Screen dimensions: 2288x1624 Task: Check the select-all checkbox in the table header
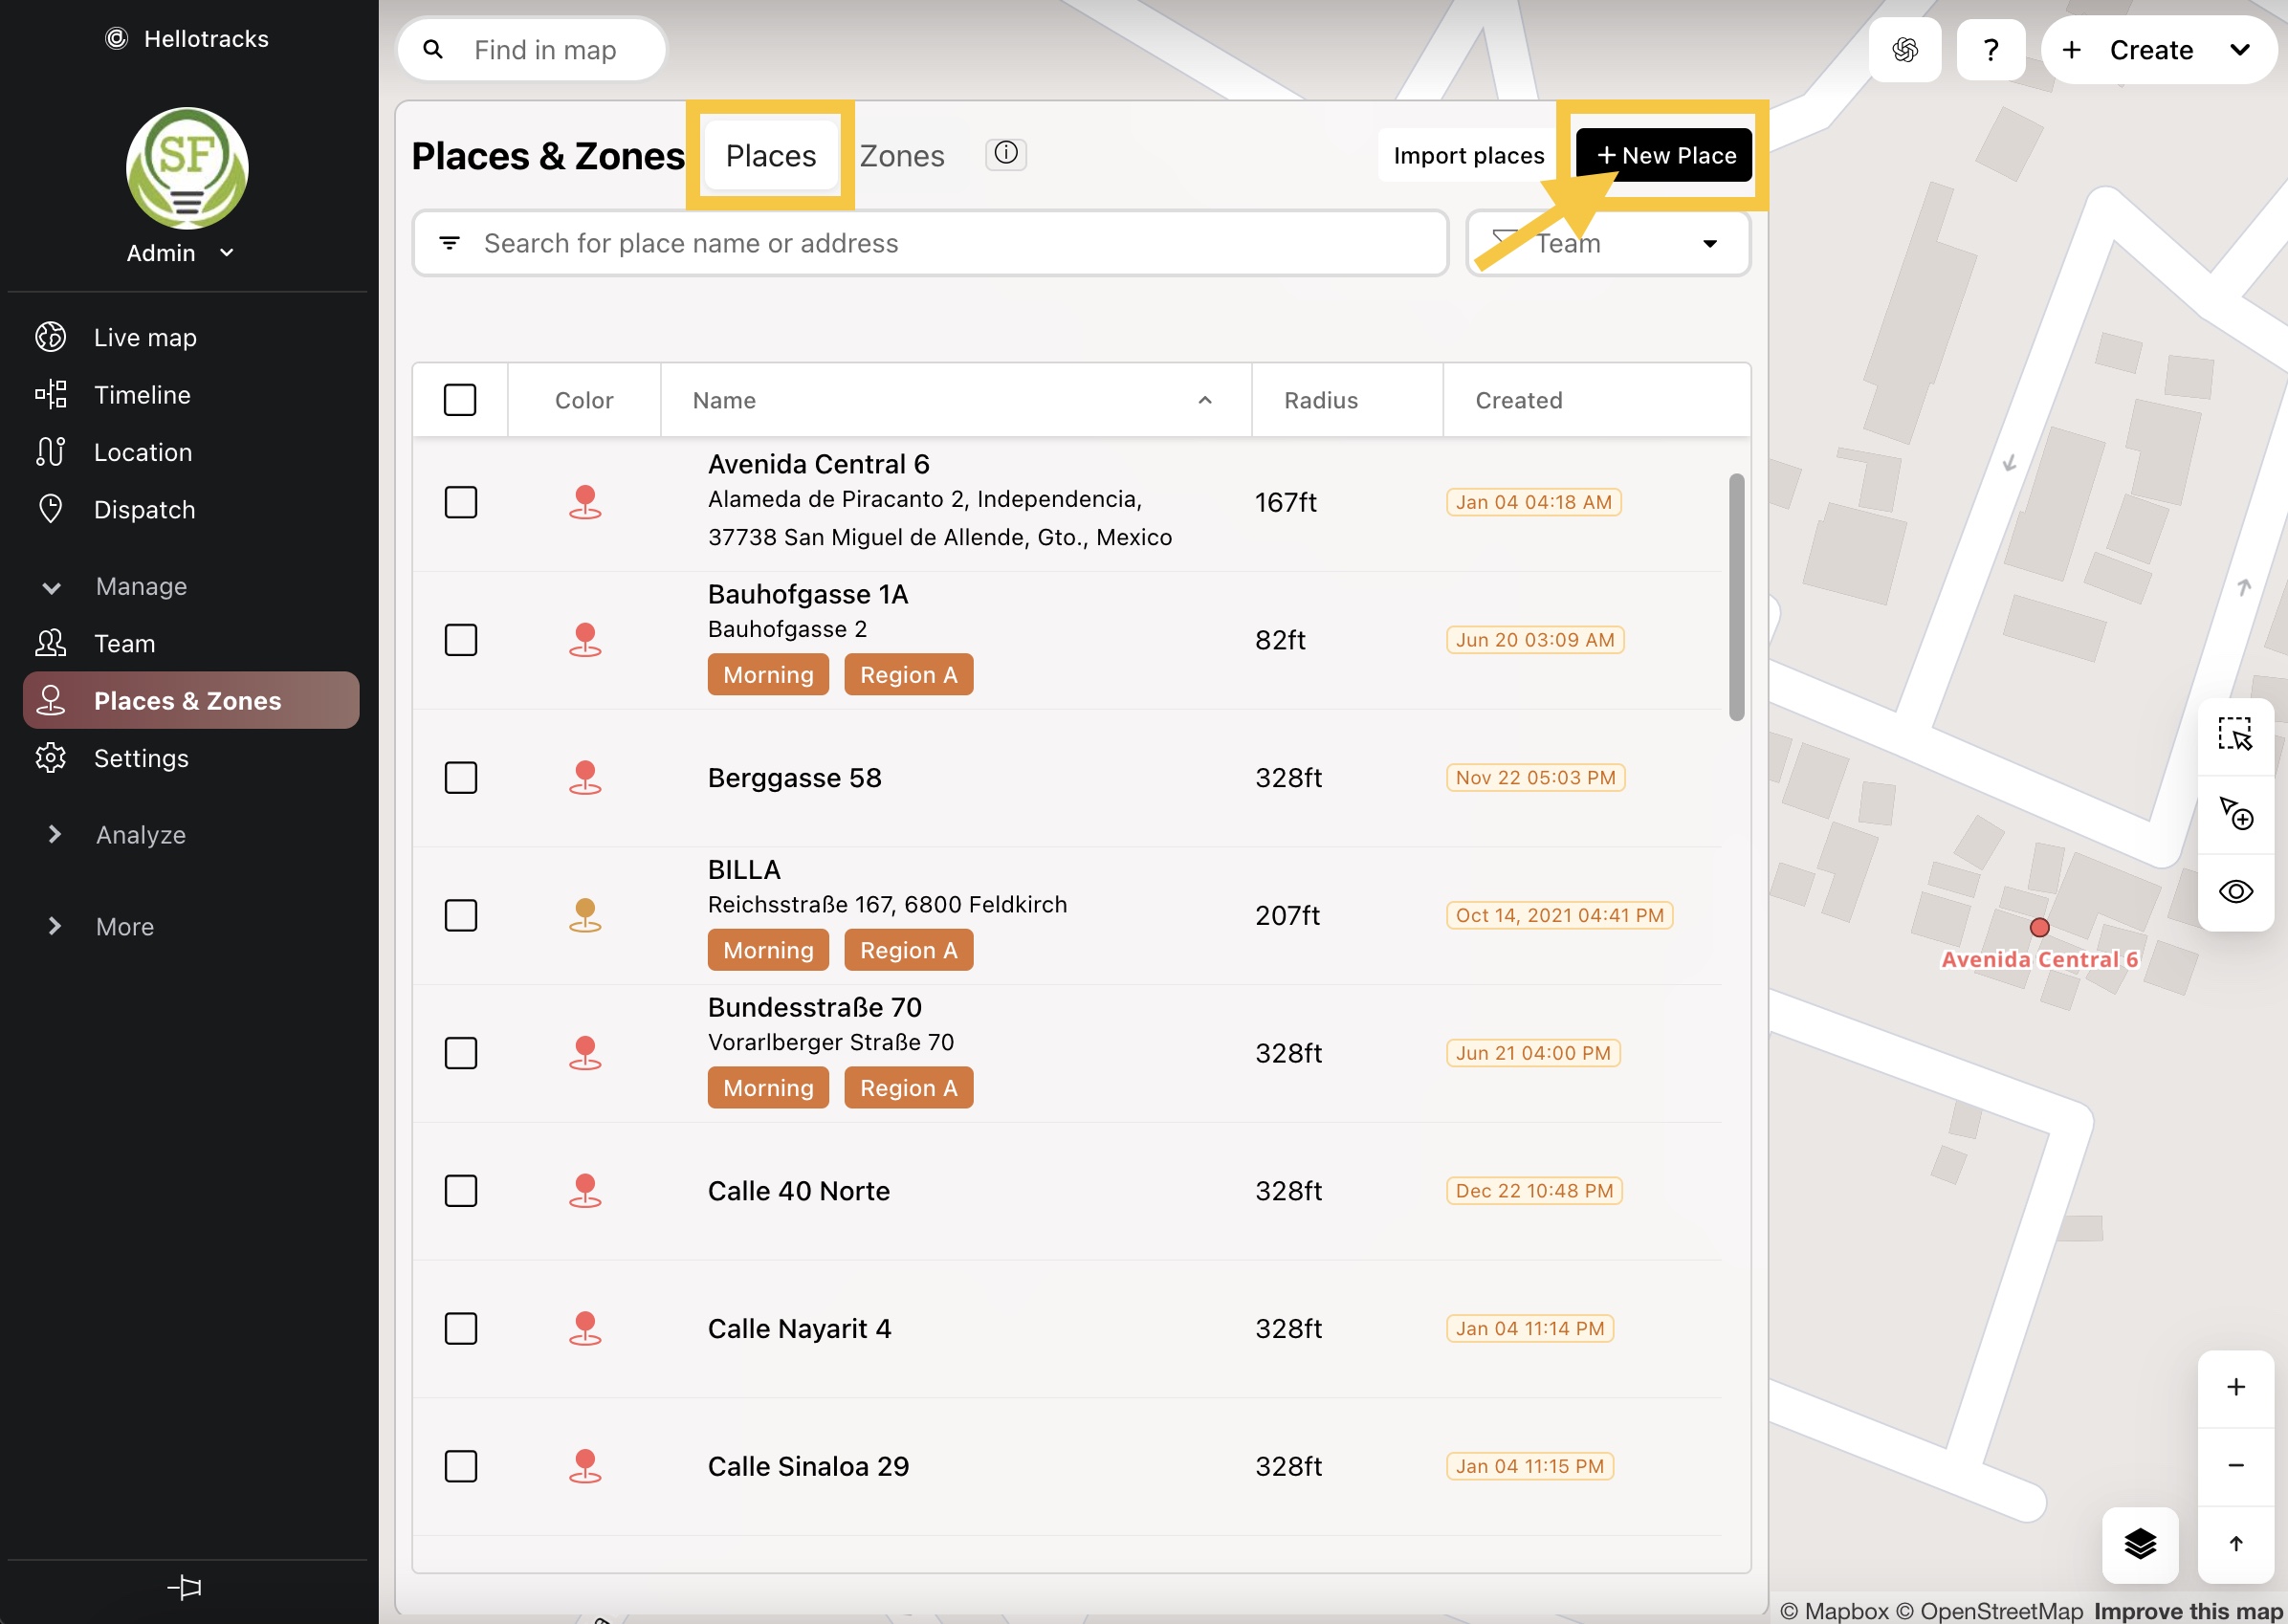[460, 399]
